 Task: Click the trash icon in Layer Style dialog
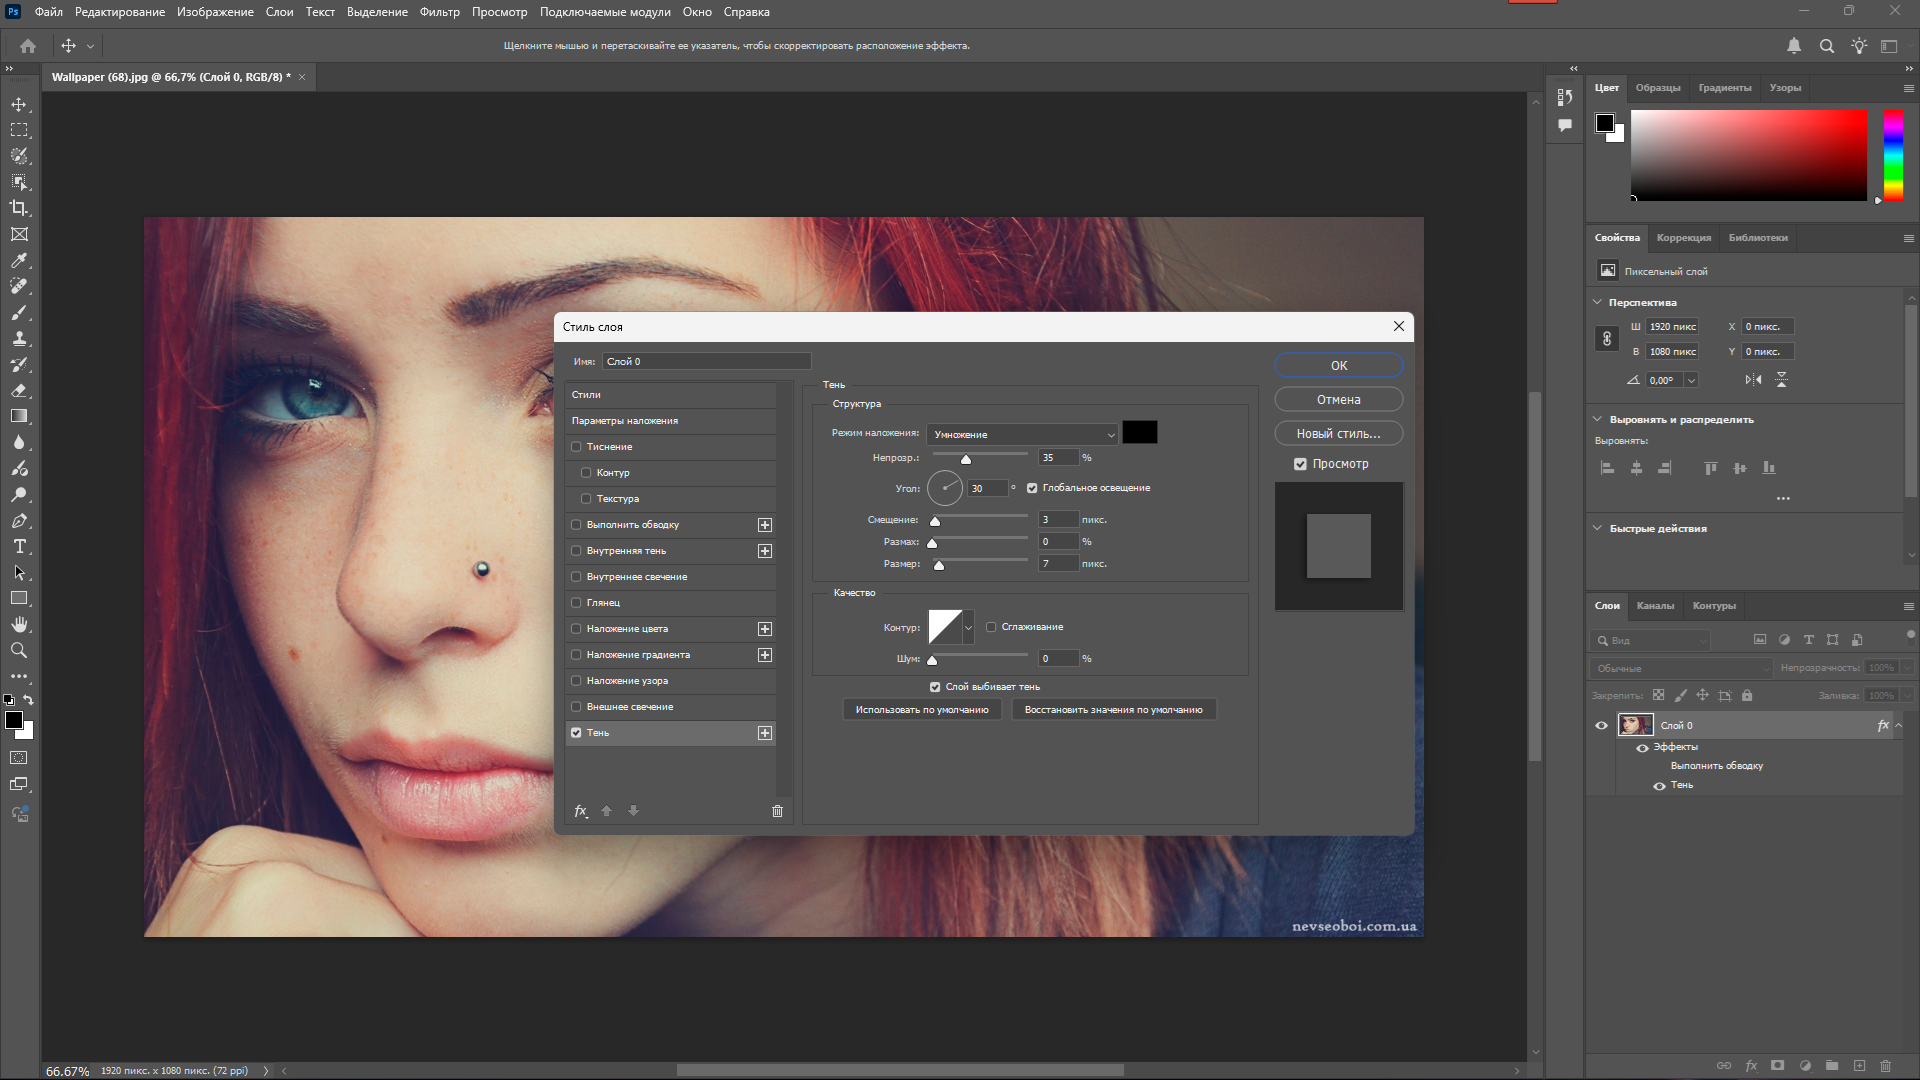click(777, 811)
